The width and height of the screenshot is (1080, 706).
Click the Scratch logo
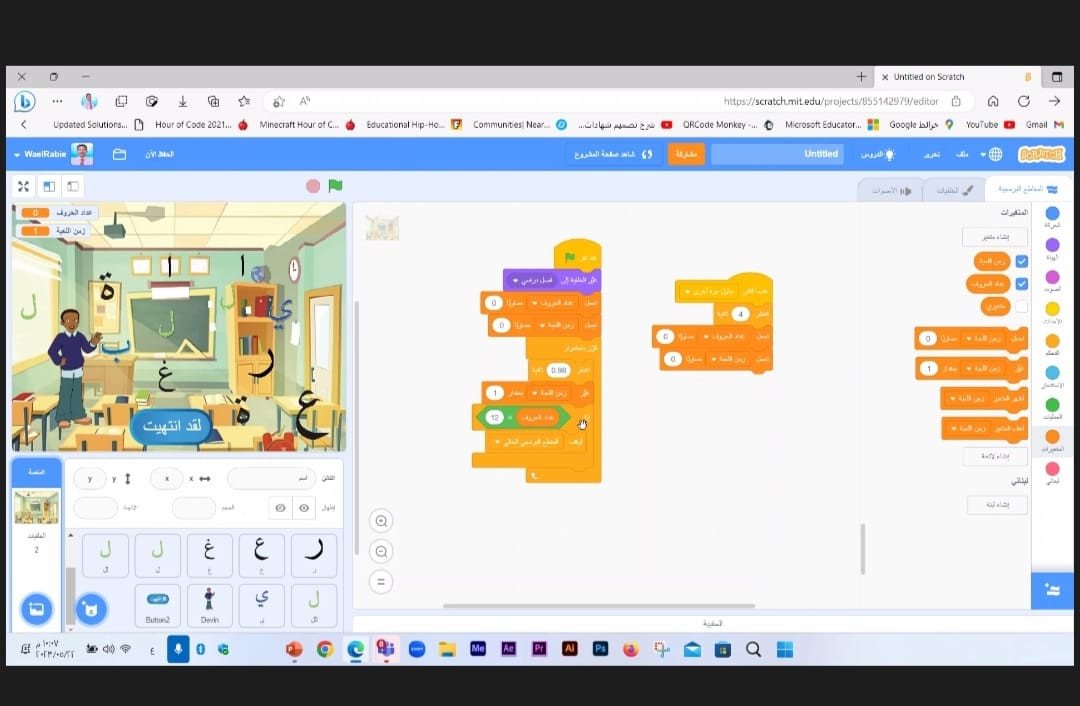(x=1041, y=154)
